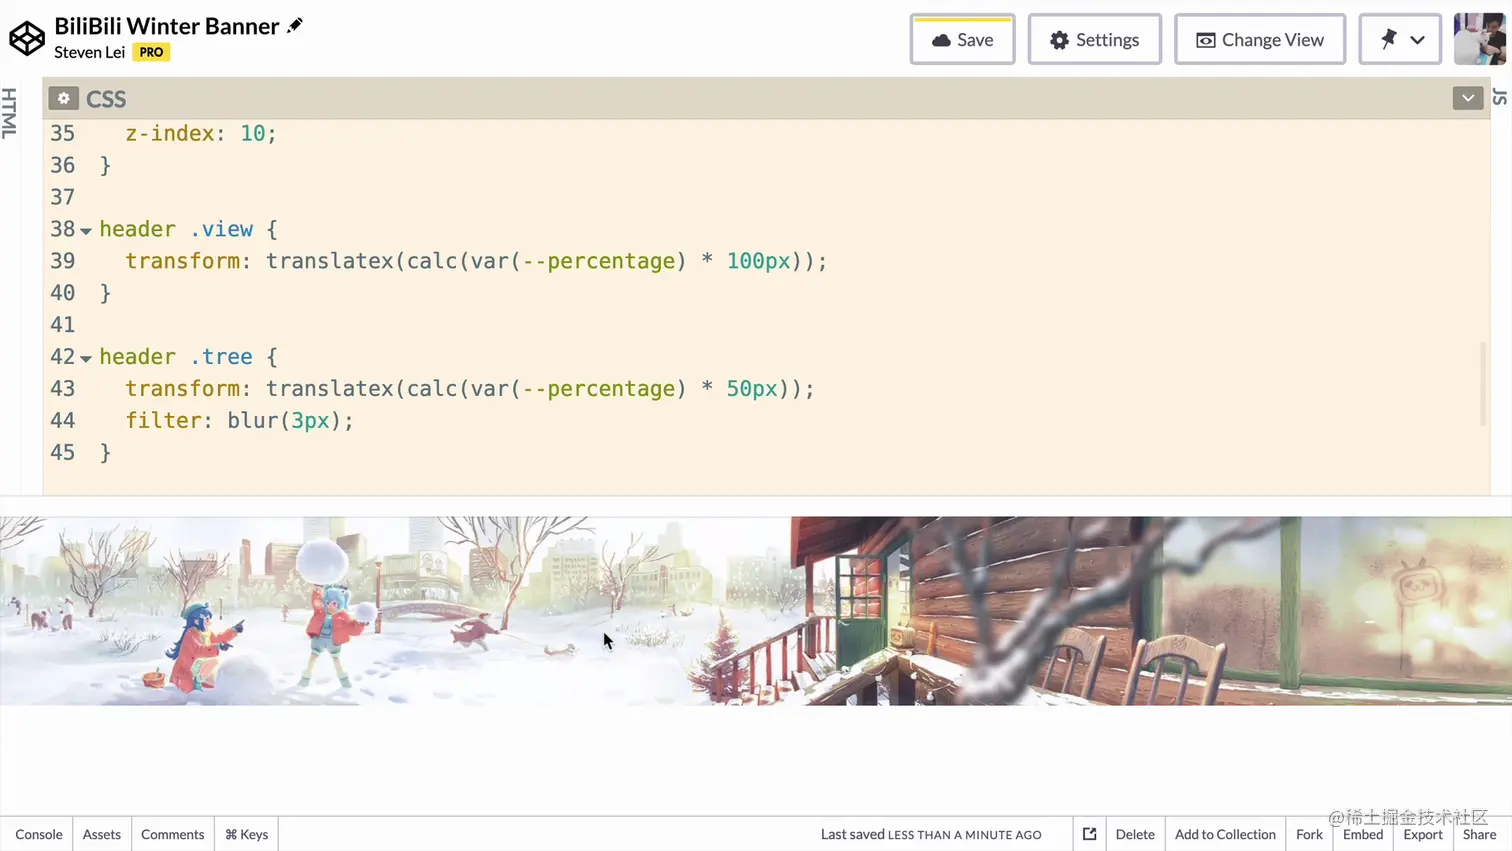Click author name Steven Lei
1512x851 pixels.
90,52
